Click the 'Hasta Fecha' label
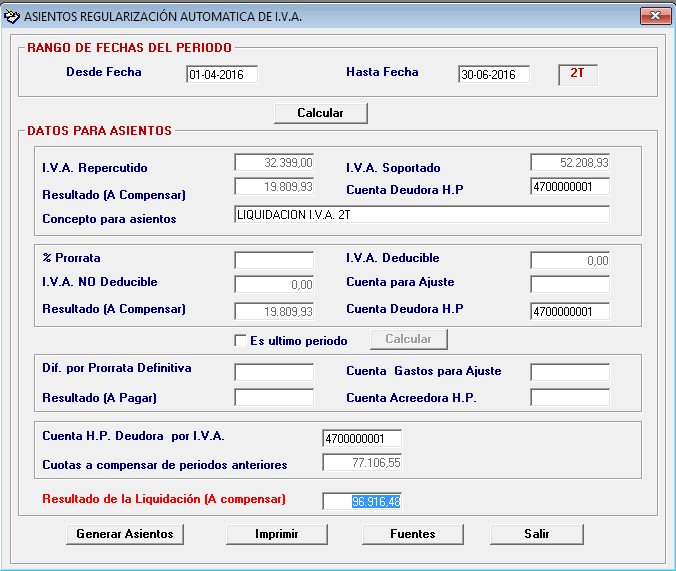The image size is (676, 571). (382, 72)
